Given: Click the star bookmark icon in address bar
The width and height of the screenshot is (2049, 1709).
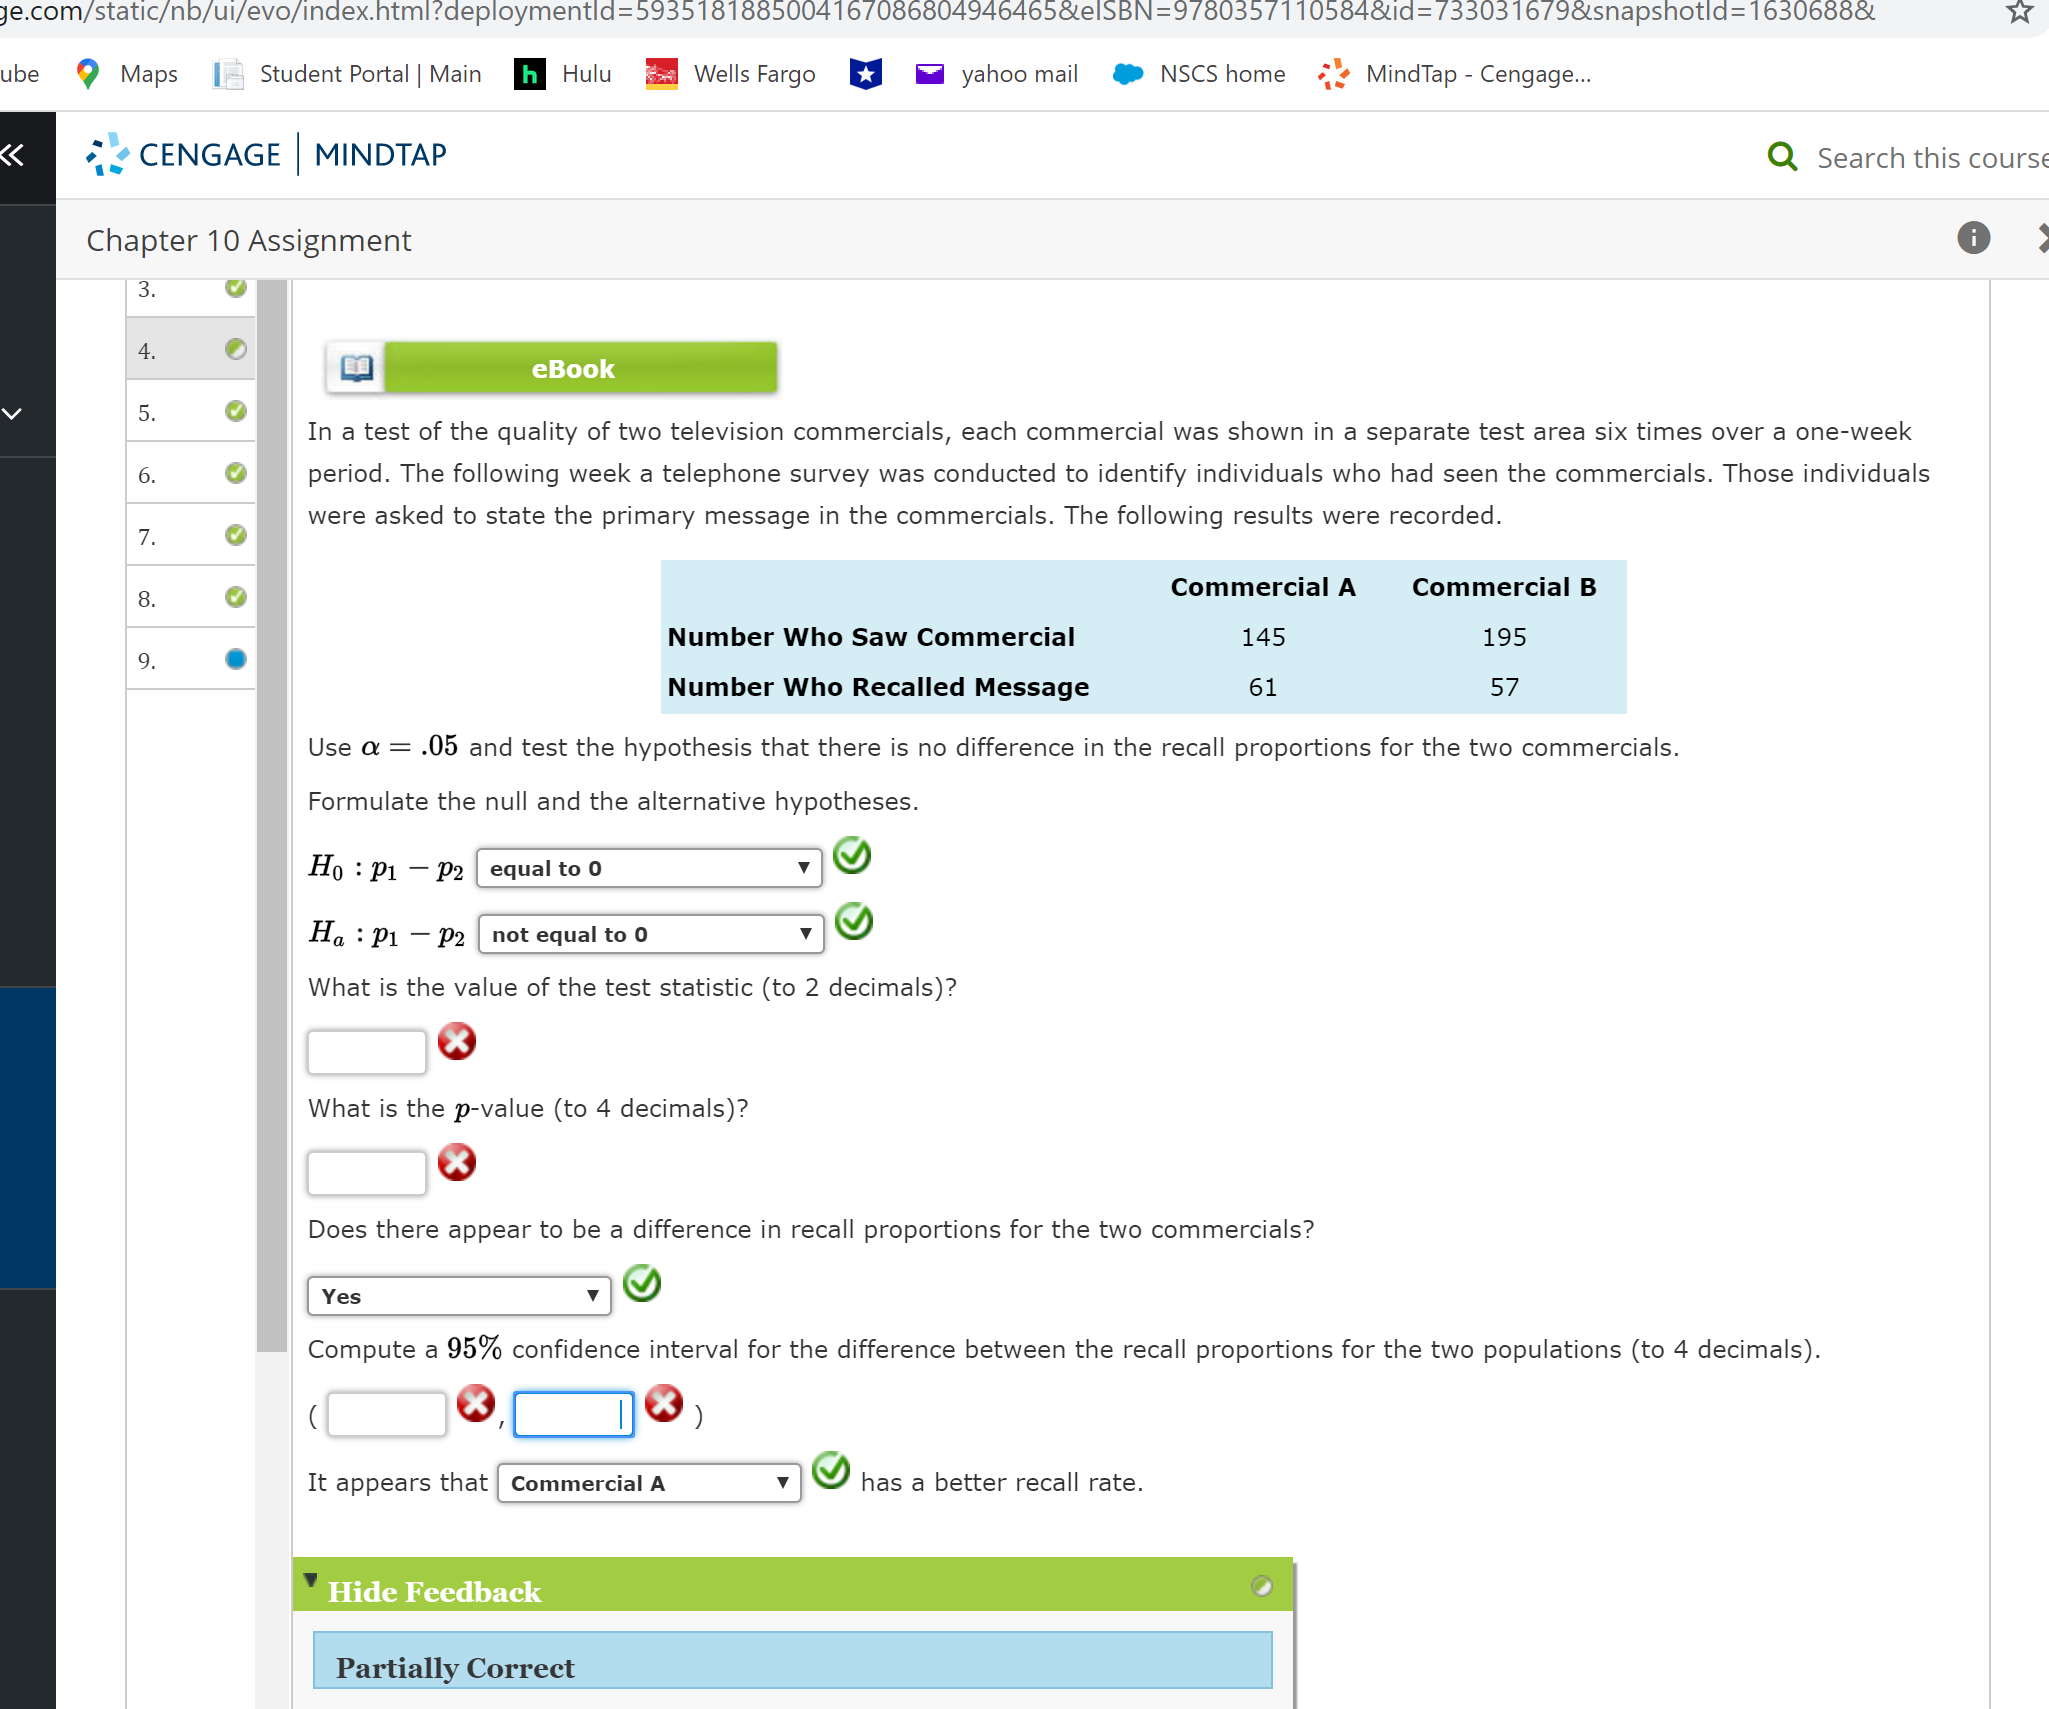Looking at the screenshot, I should pos(2019,12).
